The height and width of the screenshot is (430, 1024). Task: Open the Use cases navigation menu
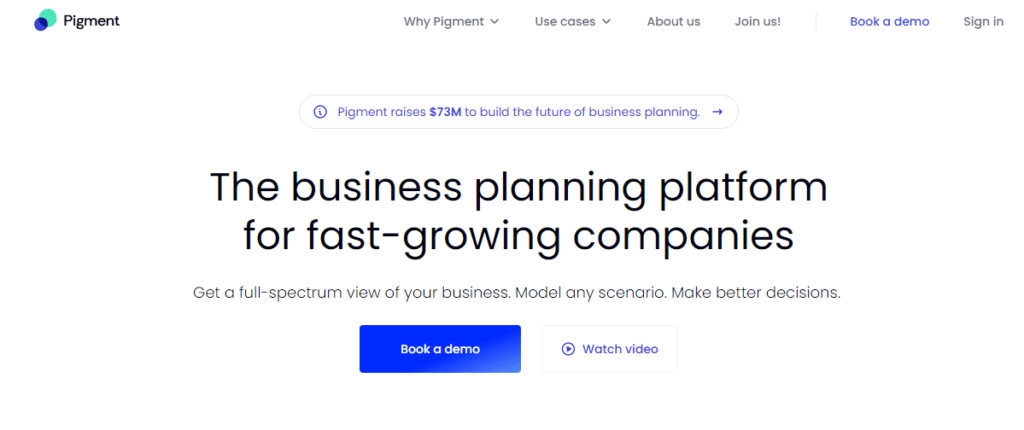(565, 22)
